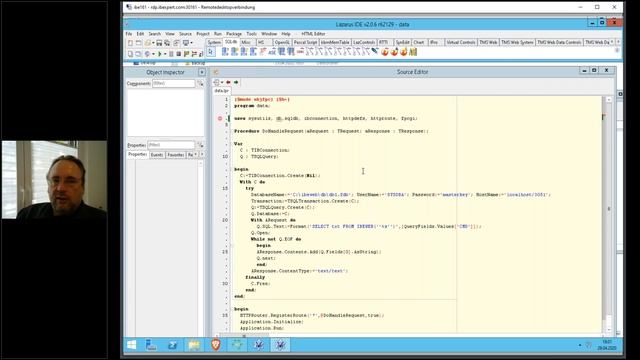Select the data.lpr editor tab
This screenshot has height=360, width=640.
coord(222,91)
